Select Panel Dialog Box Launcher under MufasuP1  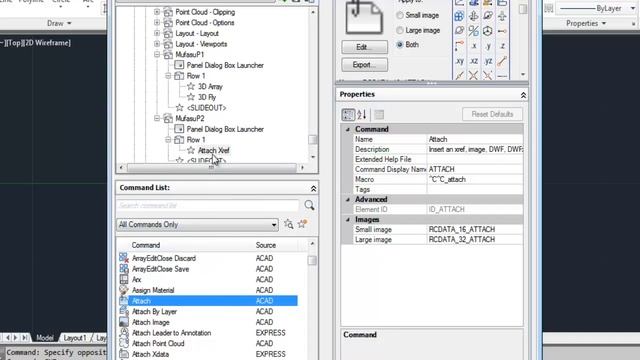[x=225, y=65]
